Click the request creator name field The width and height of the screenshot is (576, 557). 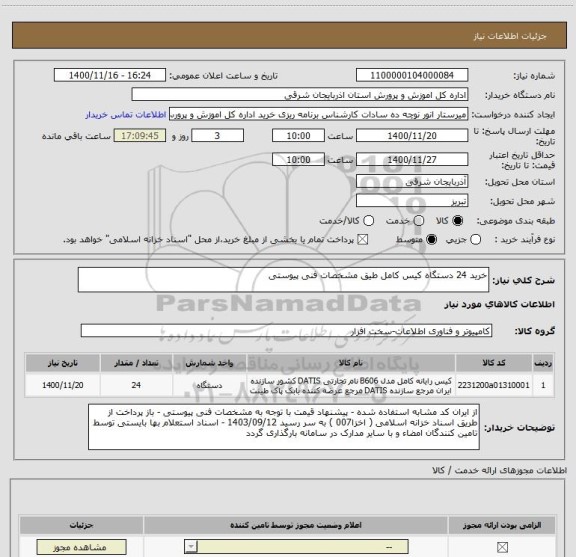(x=318, y=114)
